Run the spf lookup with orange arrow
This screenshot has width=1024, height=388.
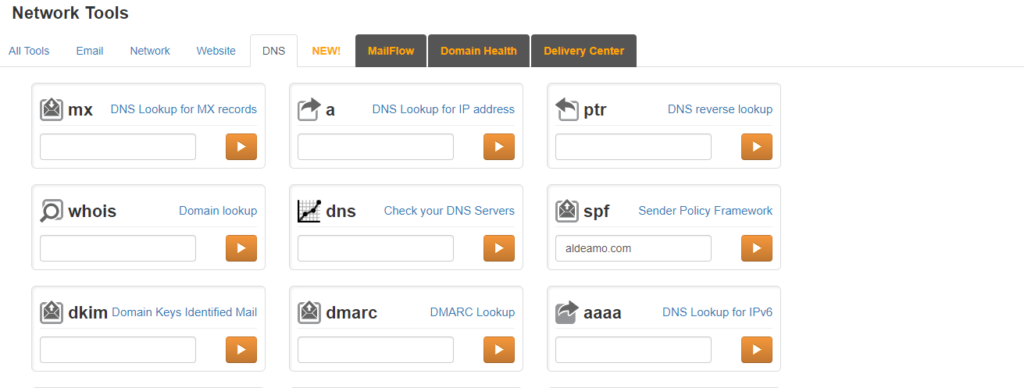click(756, 248)
